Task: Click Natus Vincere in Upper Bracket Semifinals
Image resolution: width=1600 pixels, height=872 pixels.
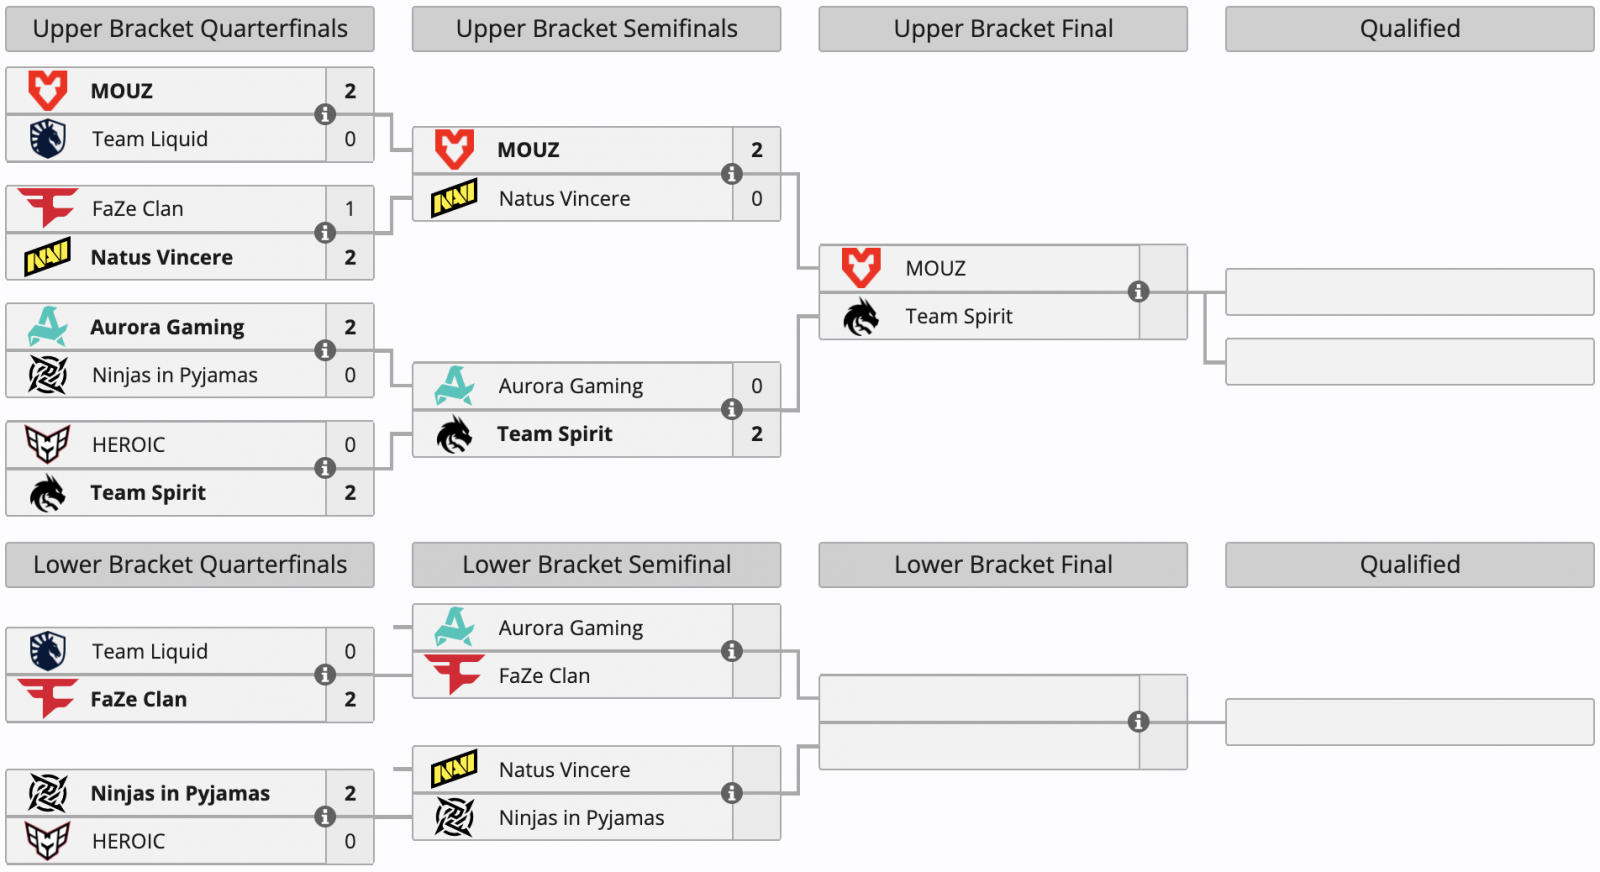Action: (564, 198)
